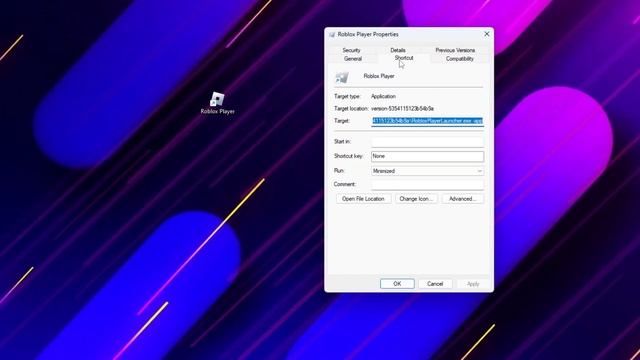Click the 'Roblox Player' label under desktop icon

click(218, 111)
